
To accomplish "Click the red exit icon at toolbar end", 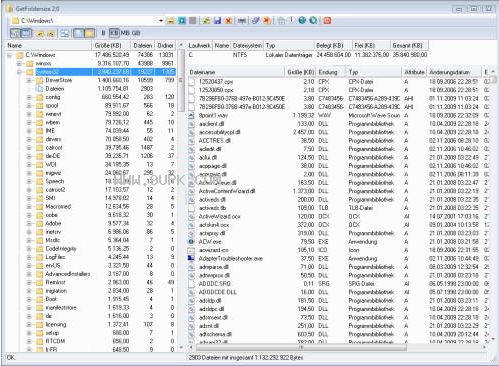I will (327, 21).
